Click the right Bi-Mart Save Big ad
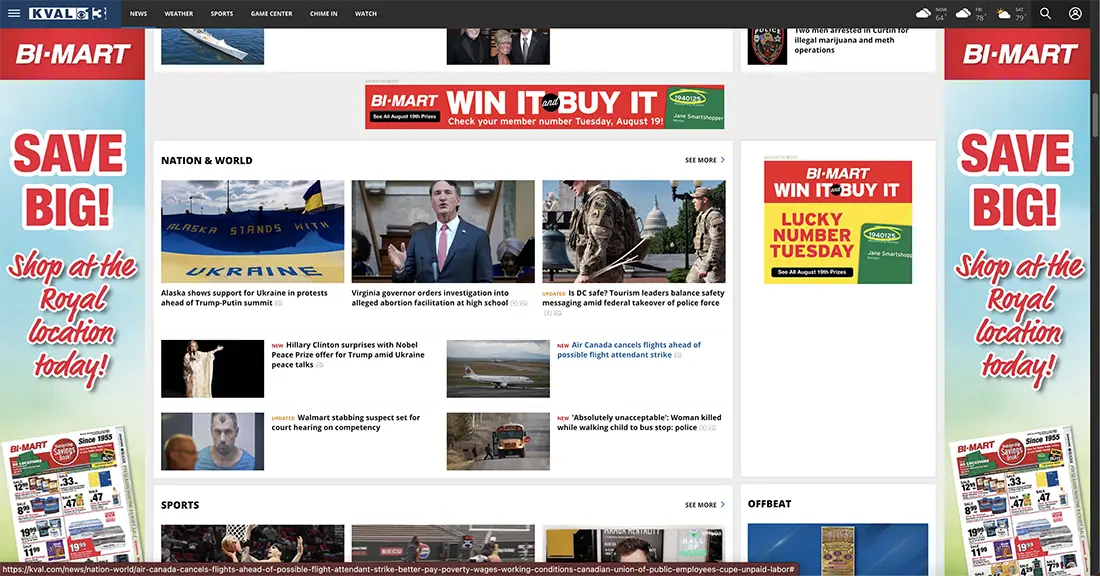The image size is (1100, 576). 1018,302
